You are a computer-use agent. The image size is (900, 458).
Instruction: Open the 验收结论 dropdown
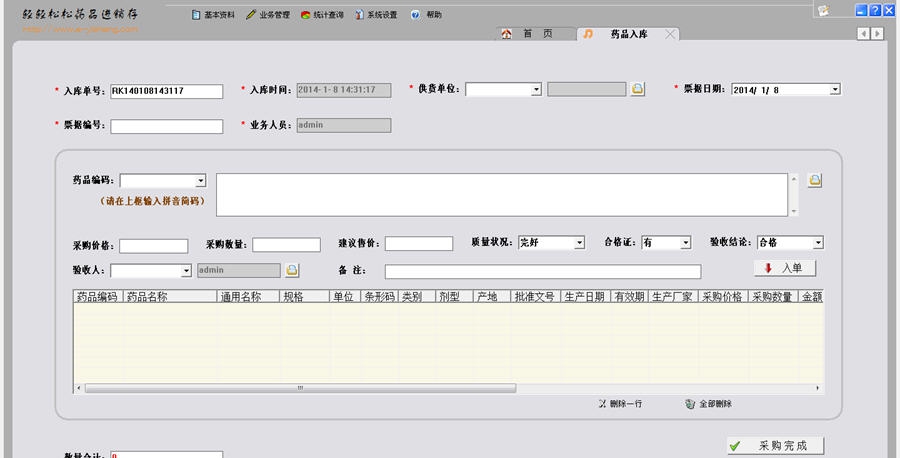(x=818, y=243)
